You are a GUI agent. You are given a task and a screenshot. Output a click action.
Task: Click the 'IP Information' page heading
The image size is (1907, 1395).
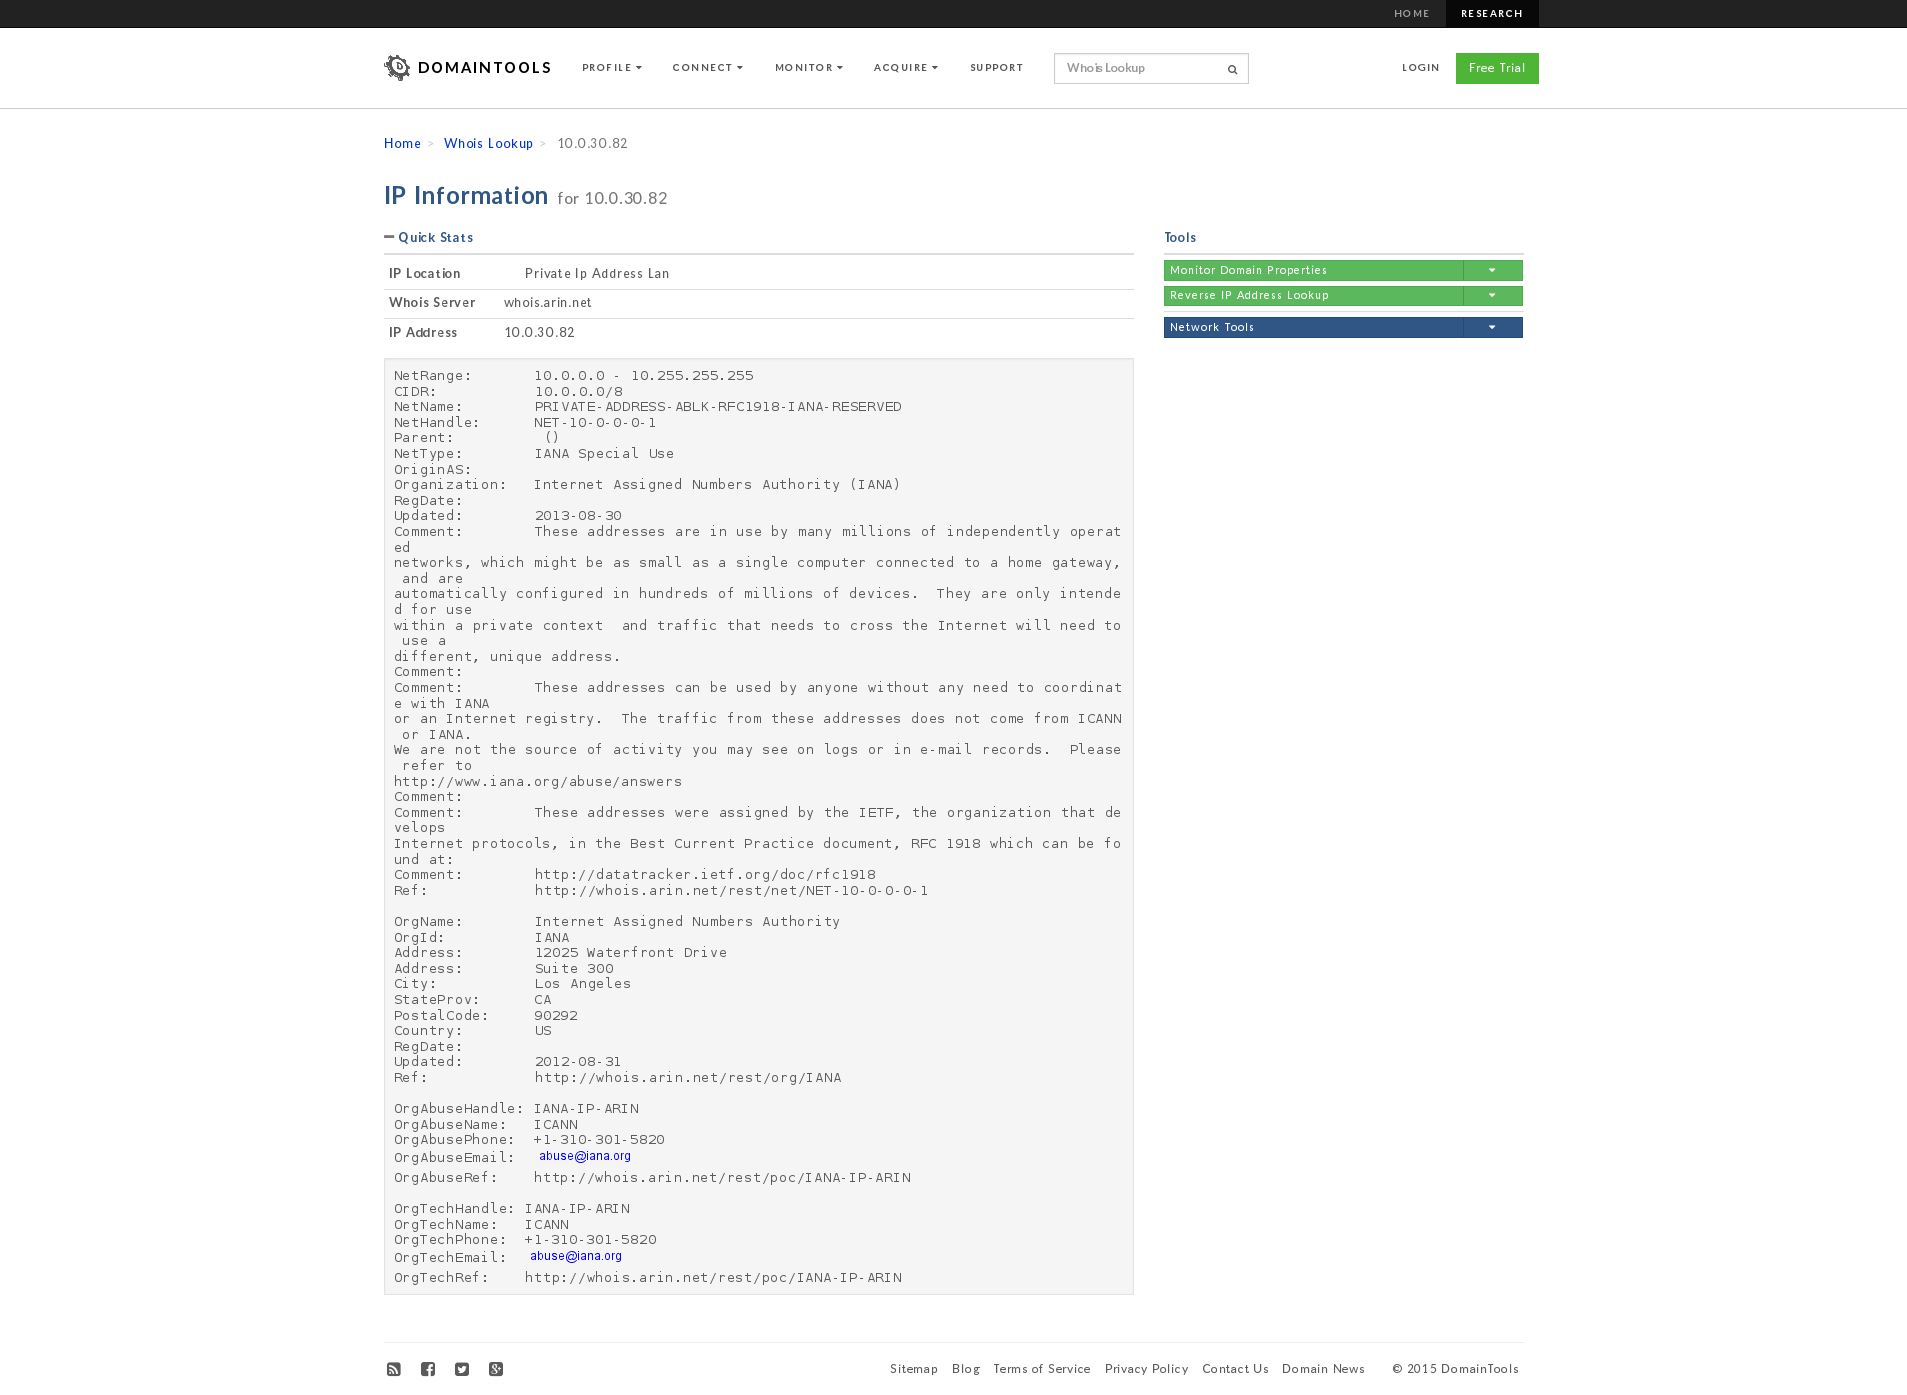click(x=466, y=196)
